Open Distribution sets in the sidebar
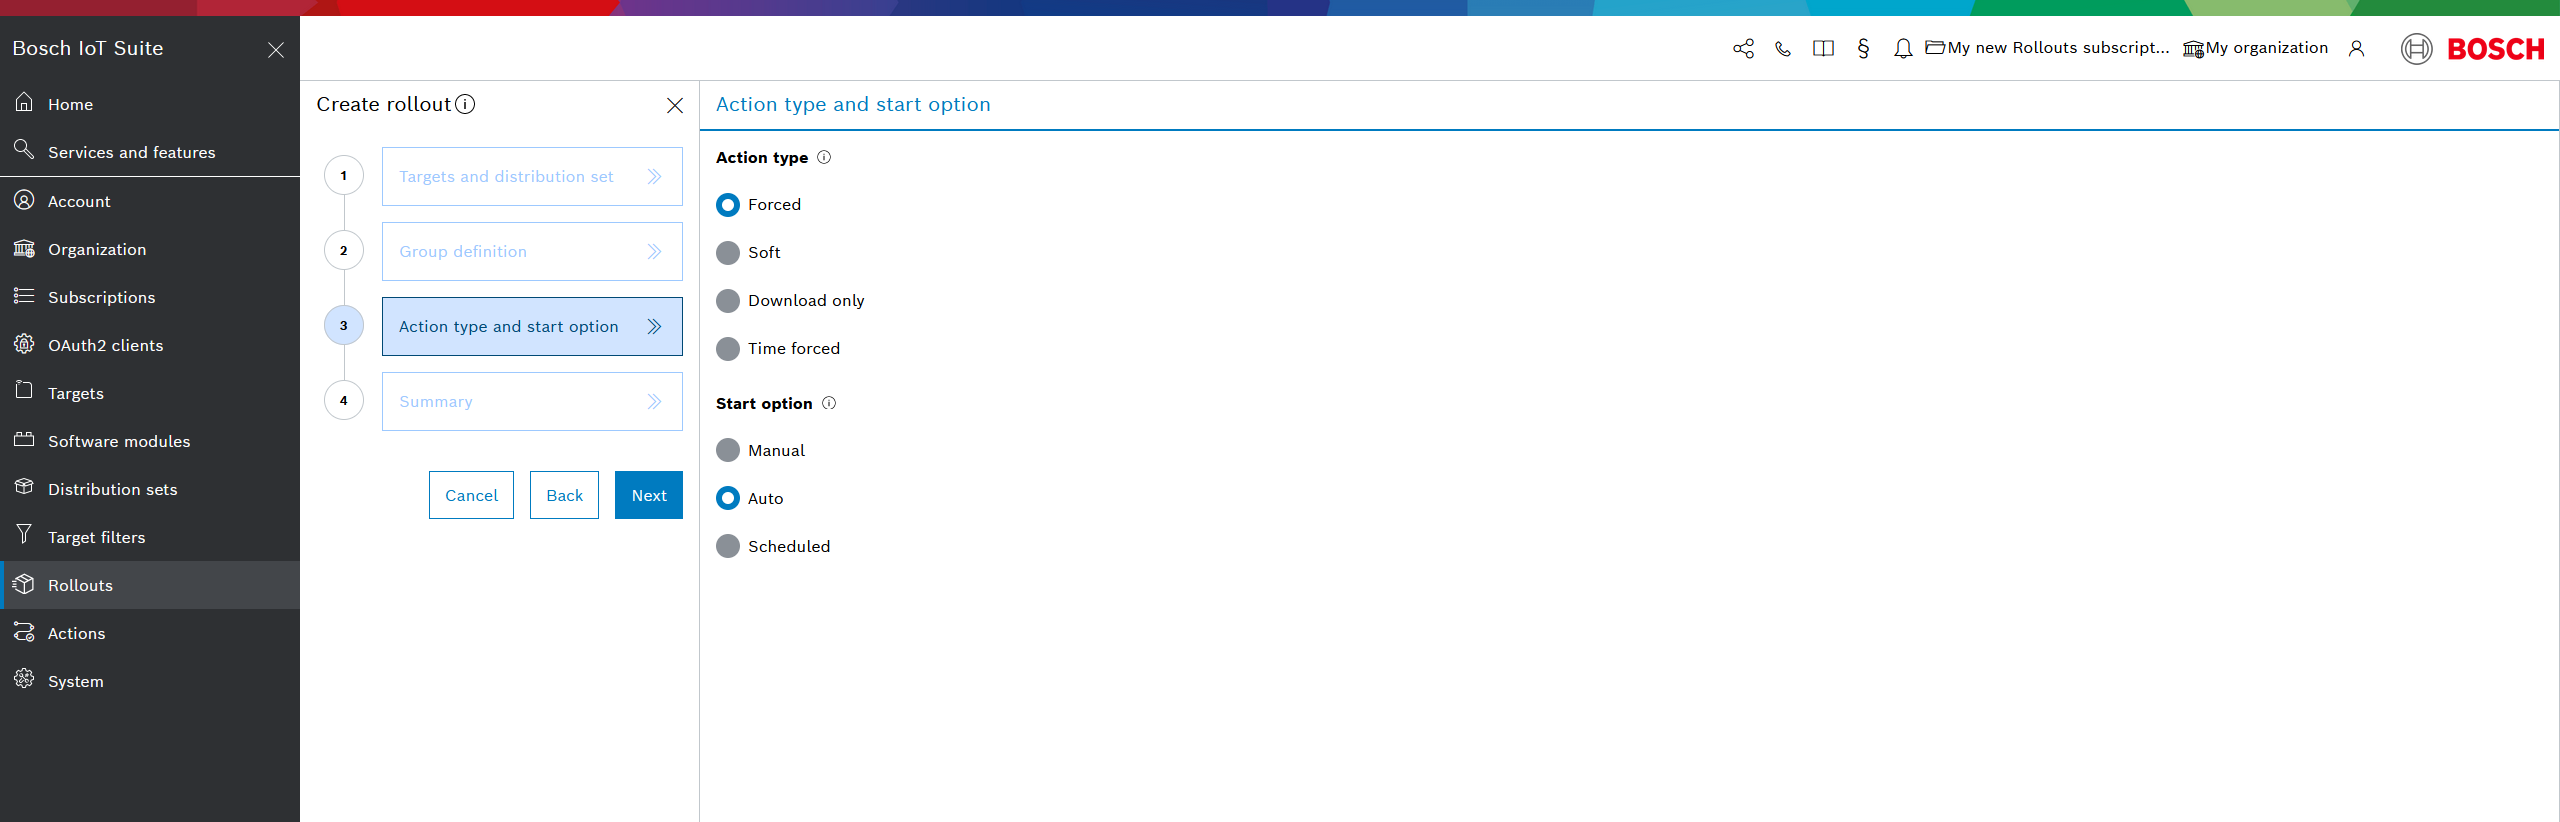2560x822 pixels. pyautogui.click(x=112, y=489)
